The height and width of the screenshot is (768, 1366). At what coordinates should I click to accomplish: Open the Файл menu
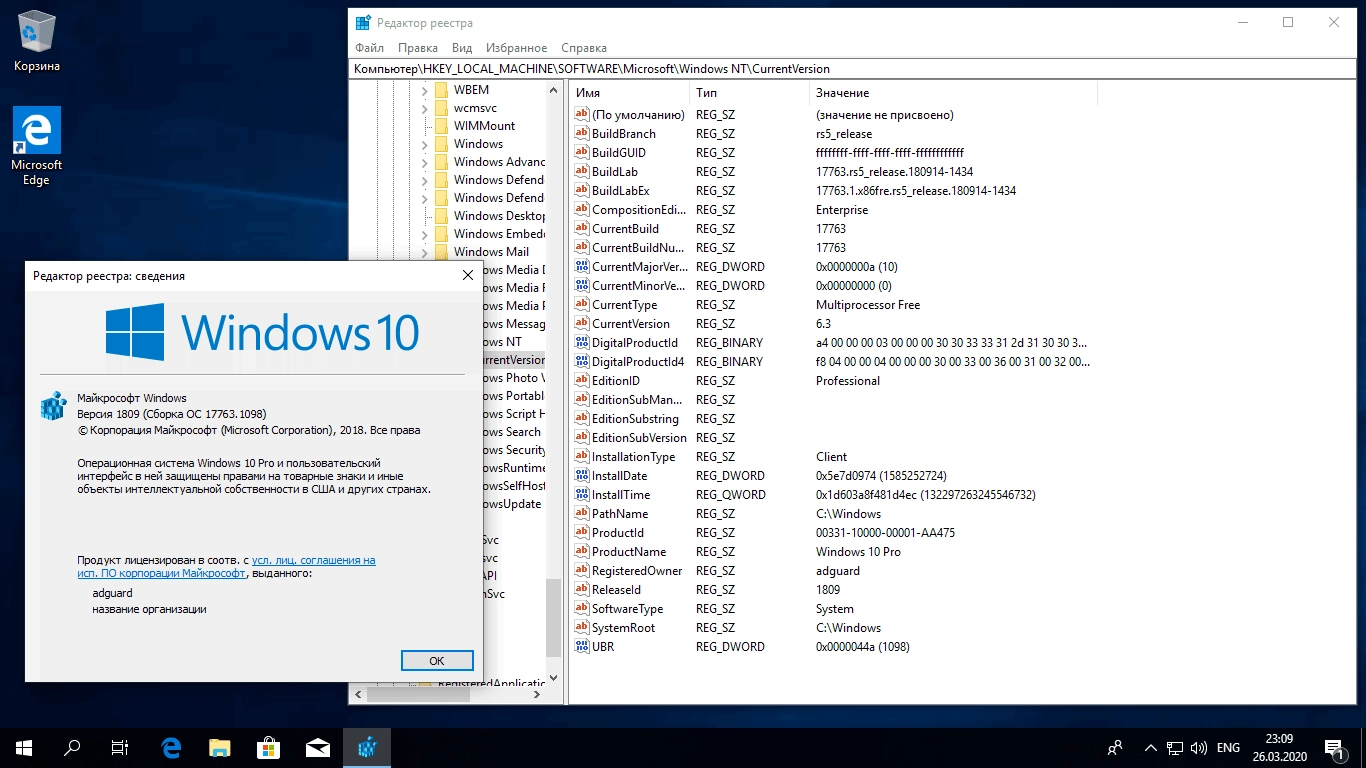[369, 48]
